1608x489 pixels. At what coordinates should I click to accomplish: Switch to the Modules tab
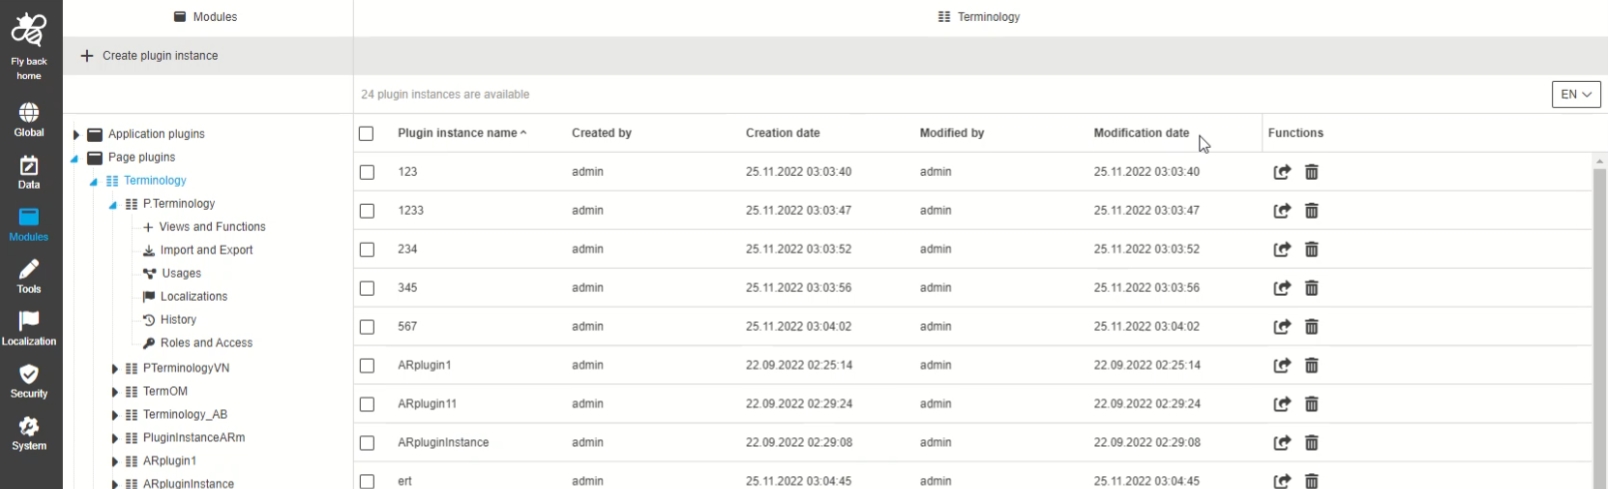point(206,17)
